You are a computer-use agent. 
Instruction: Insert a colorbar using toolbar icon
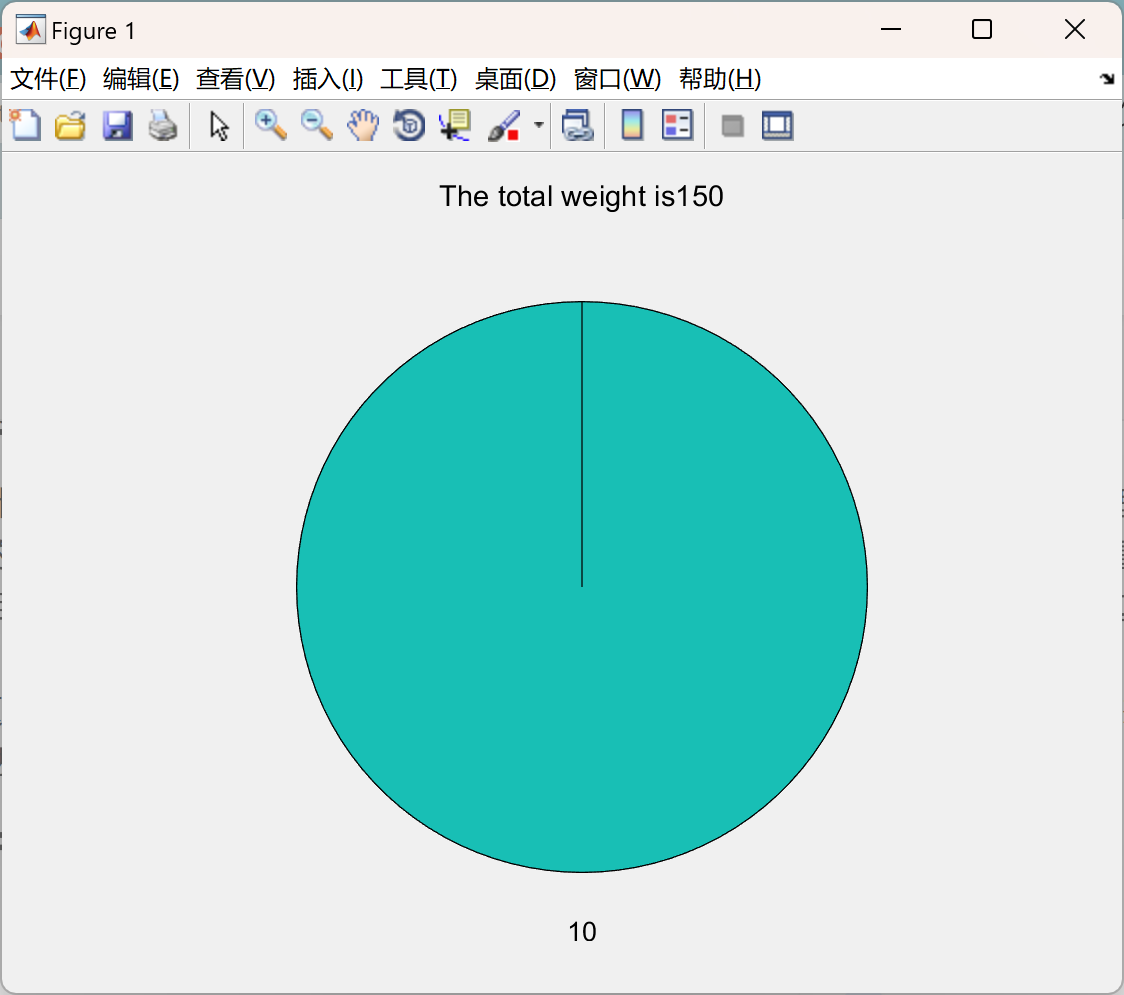click(632, 125)
